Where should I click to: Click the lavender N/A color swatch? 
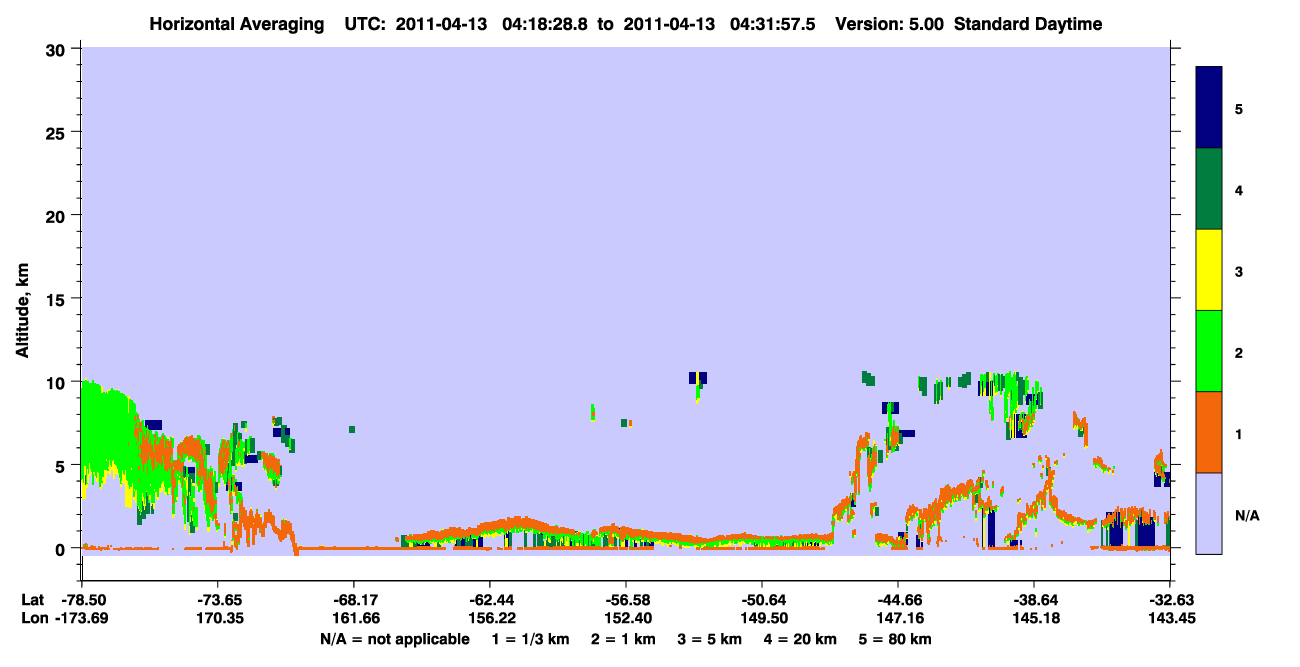[x=1209, y=513]
